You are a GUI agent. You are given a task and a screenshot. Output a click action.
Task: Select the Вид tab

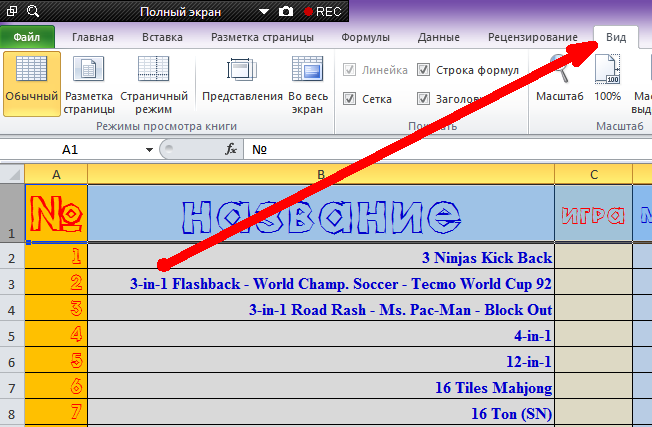[616, 37]
